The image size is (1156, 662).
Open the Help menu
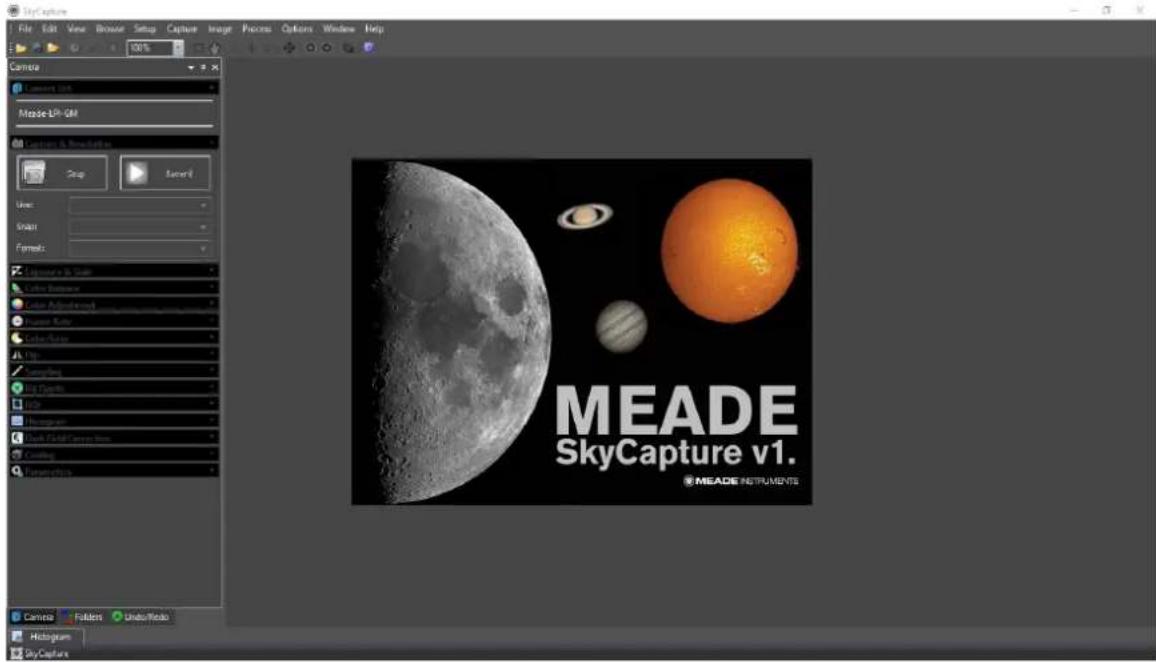coord(375,29)
